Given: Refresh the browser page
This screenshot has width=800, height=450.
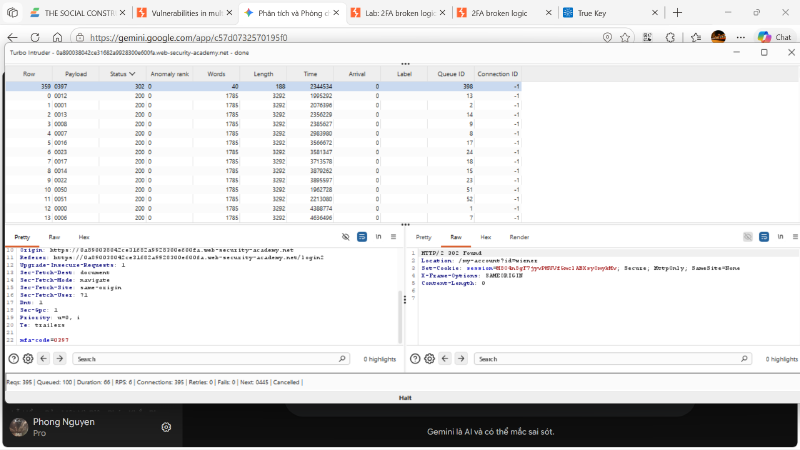Looking at the screenshot, I should click(35, 37).
